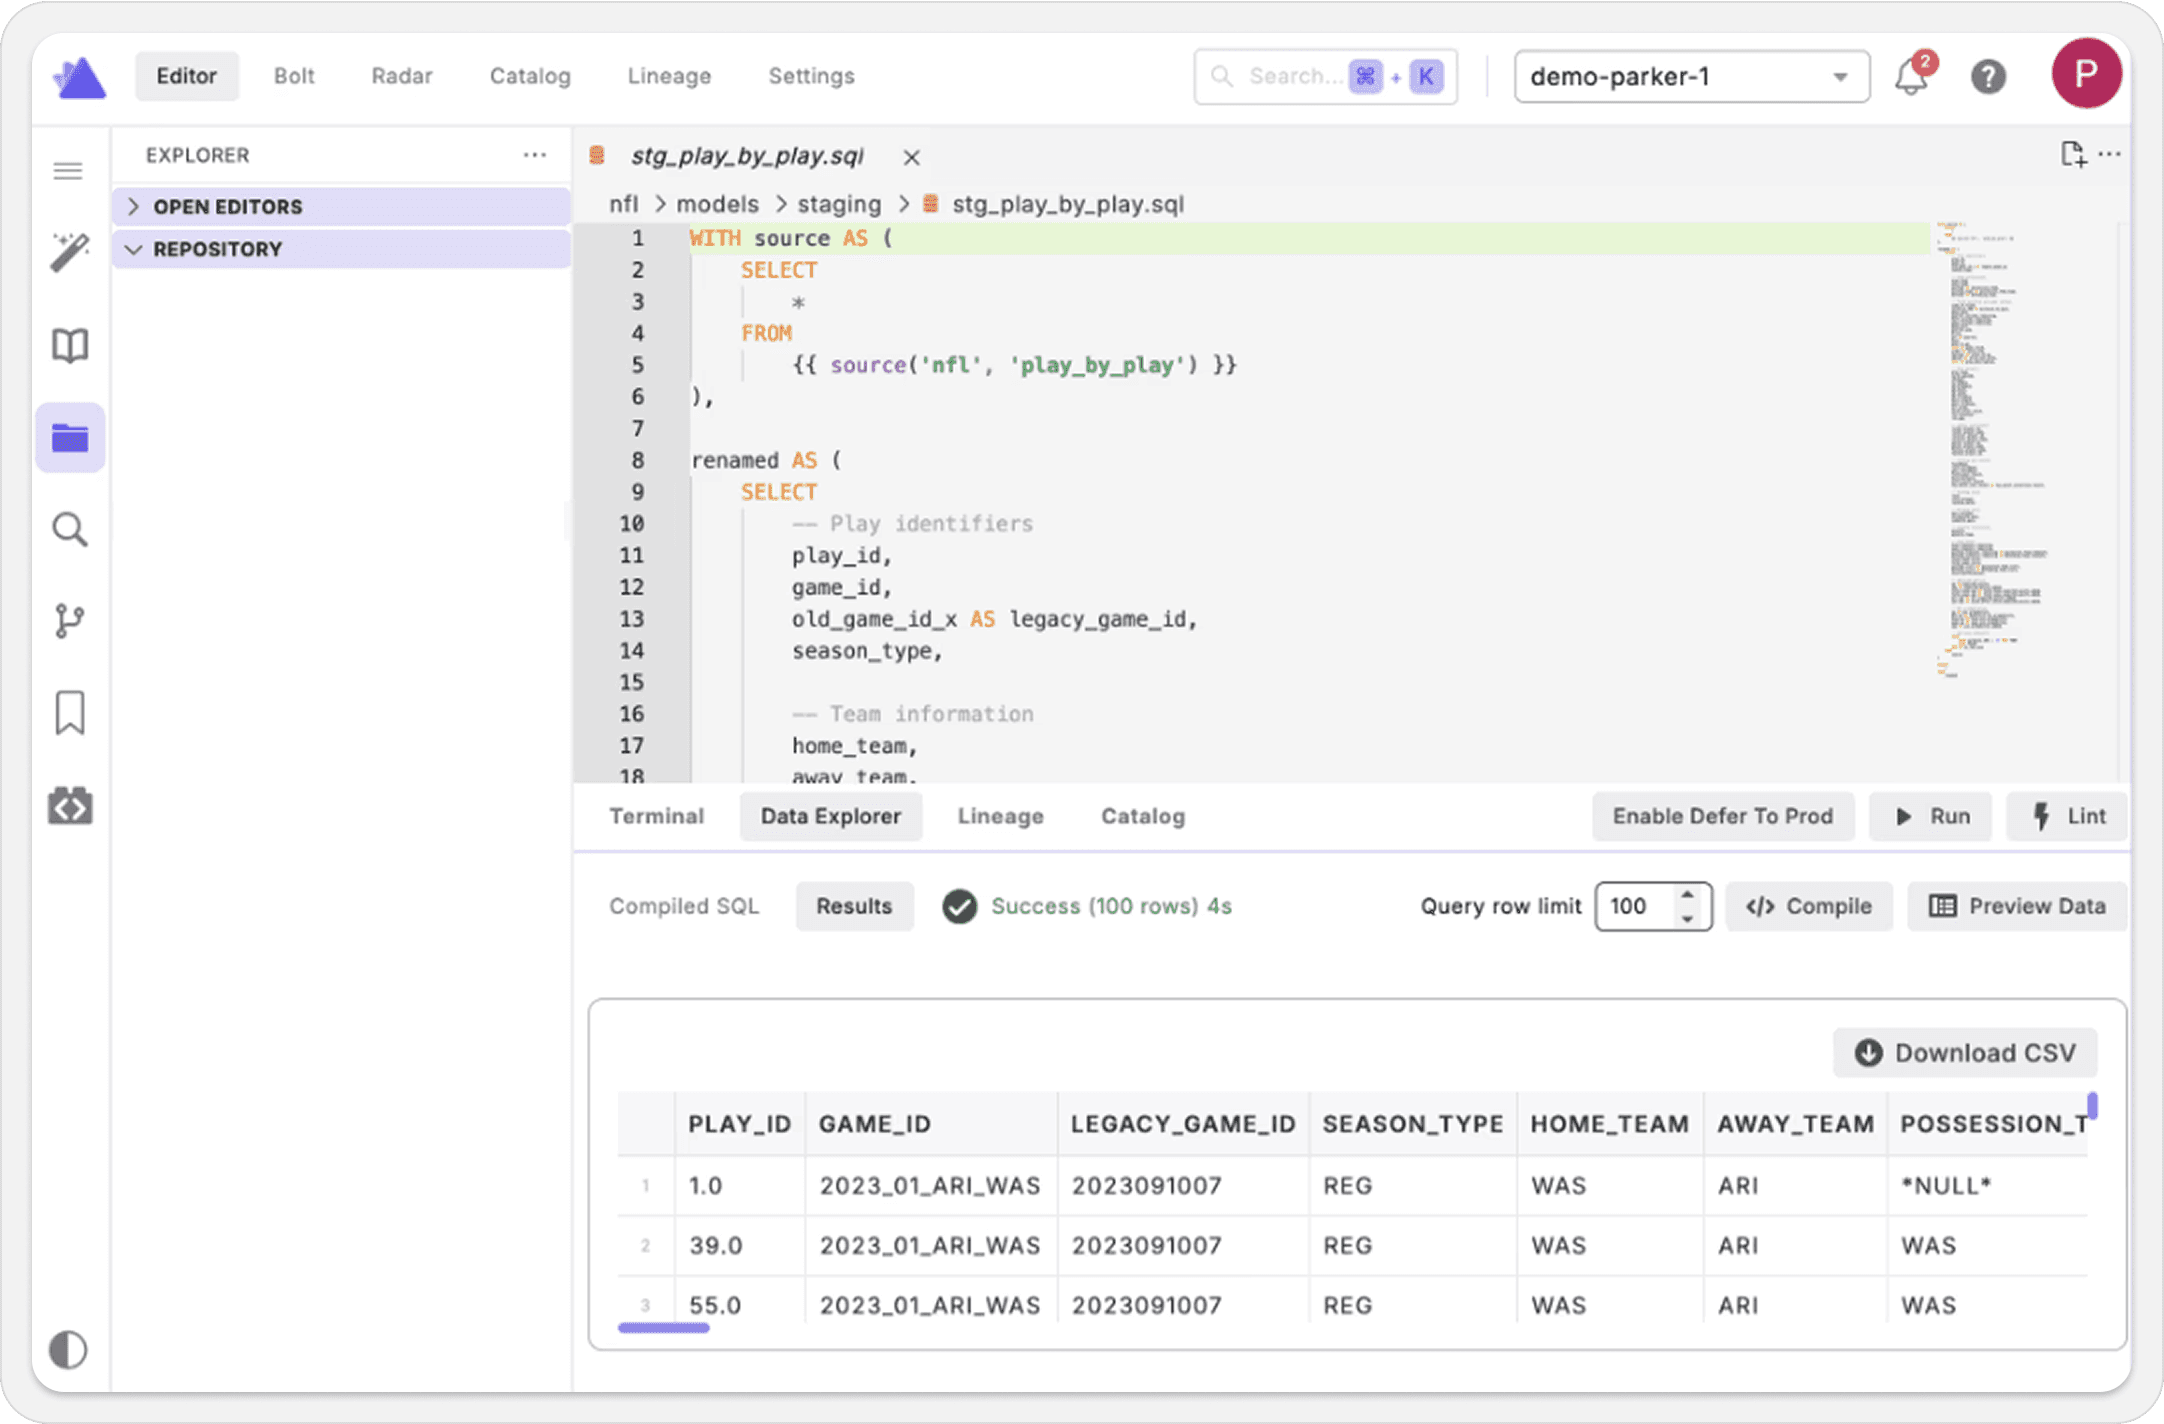This screenshot has width=2164, height=1424.
Task: Toggle dark mode half-circle icon
Action: 68,1350
